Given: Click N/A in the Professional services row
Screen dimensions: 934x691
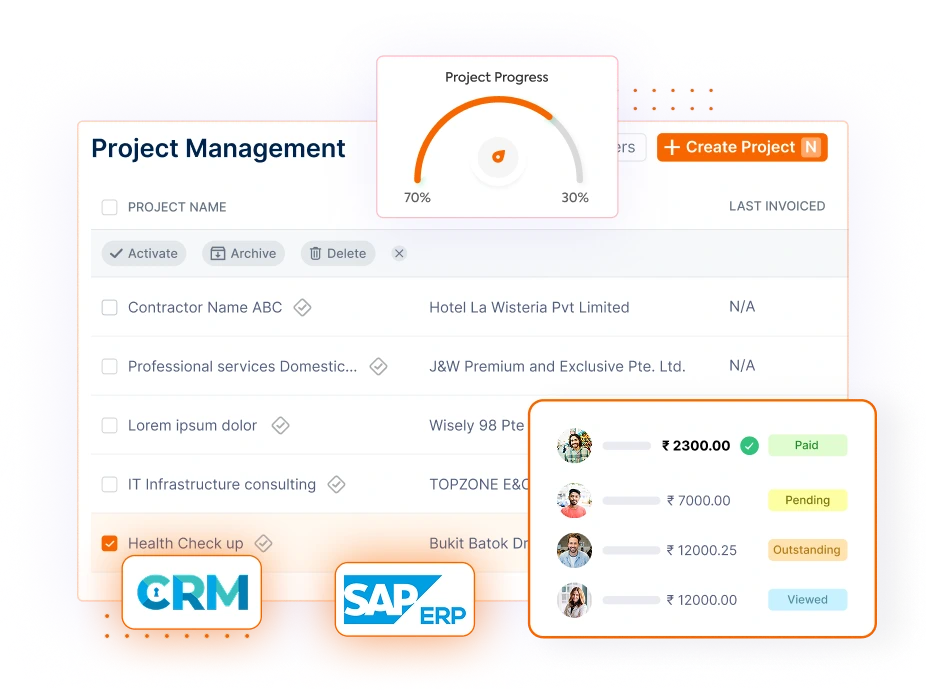Looking at the screenshot, I should point(742,366).
